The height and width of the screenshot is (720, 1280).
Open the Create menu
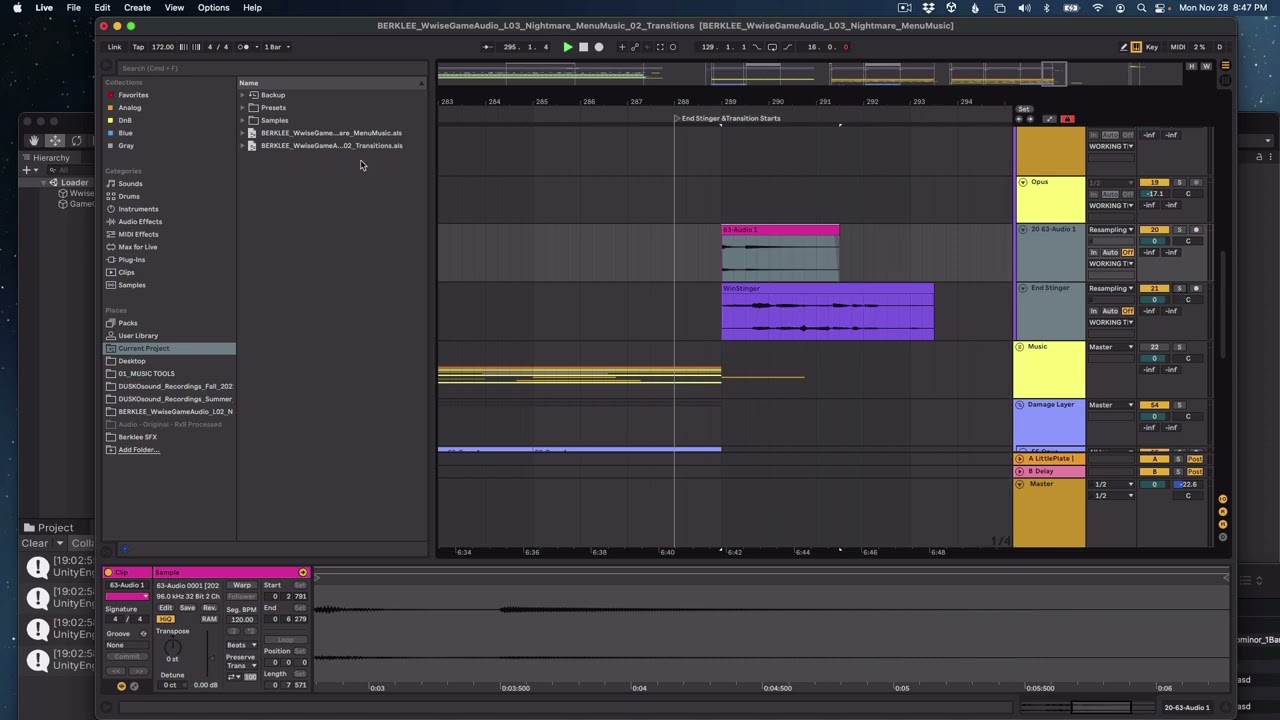pos(137,8)
